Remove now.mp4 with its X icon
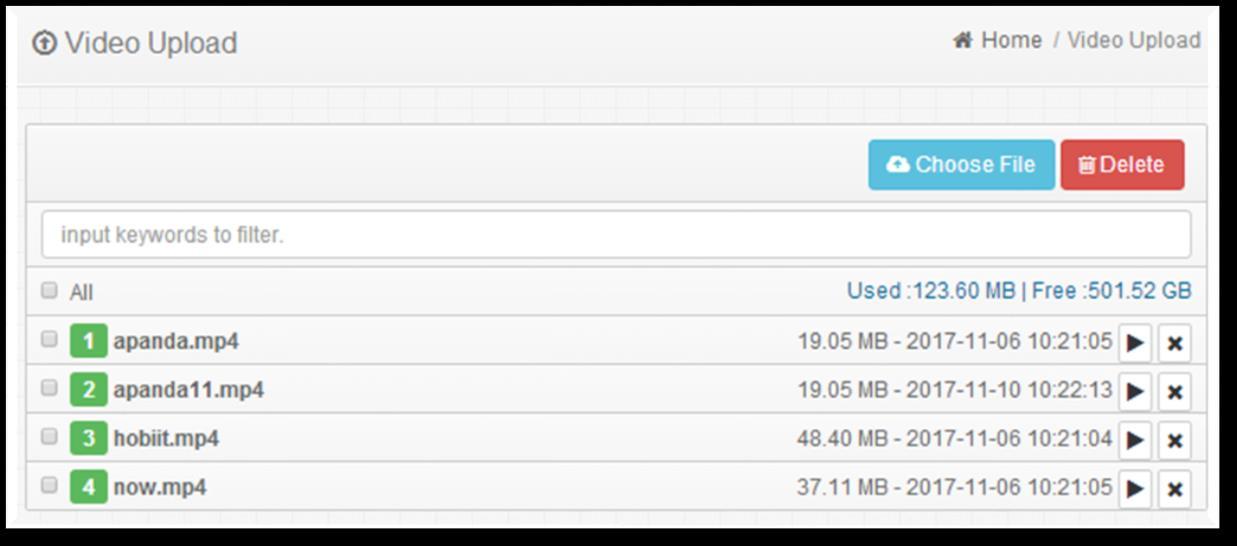Viewport: 1237px width, 546px height. pyautogui.click(x=1175, y=488)
